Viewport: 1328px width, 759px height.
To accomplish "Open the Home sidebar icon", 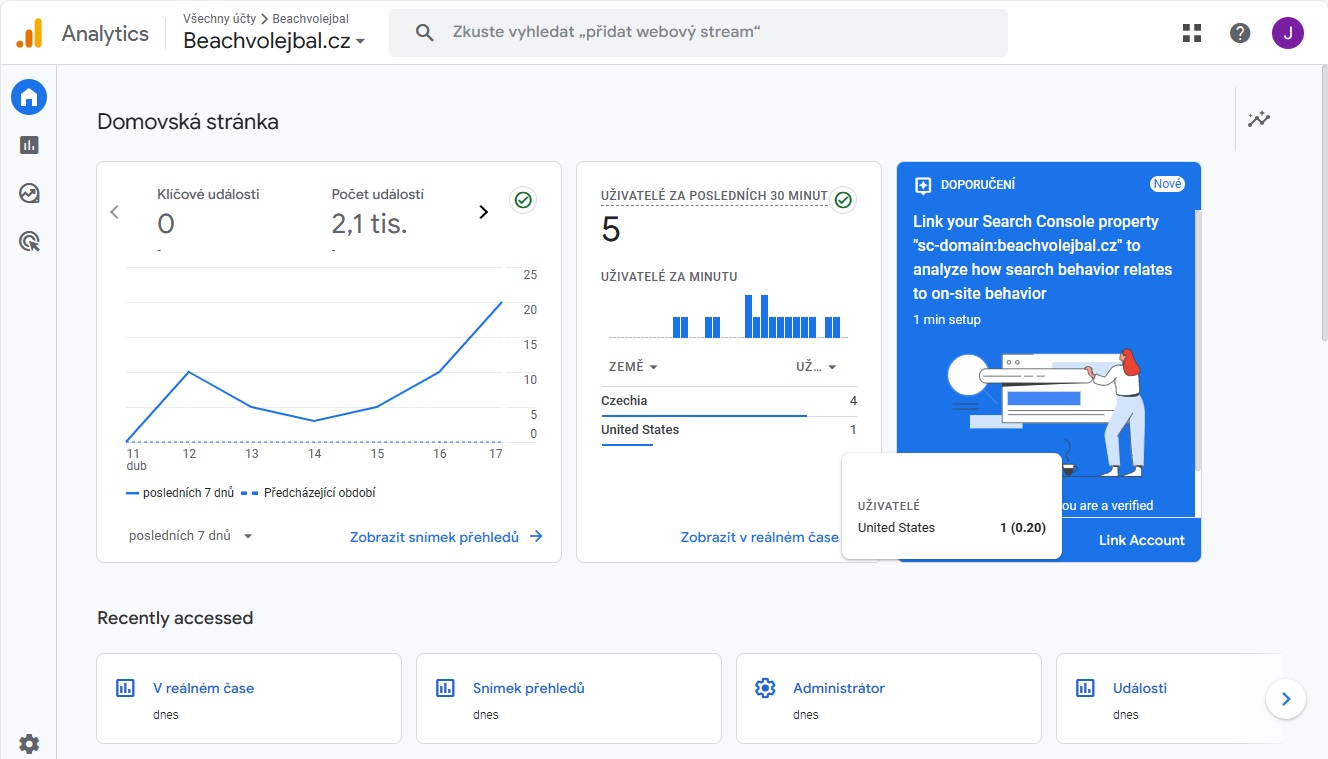I will [x=29, y=97].
